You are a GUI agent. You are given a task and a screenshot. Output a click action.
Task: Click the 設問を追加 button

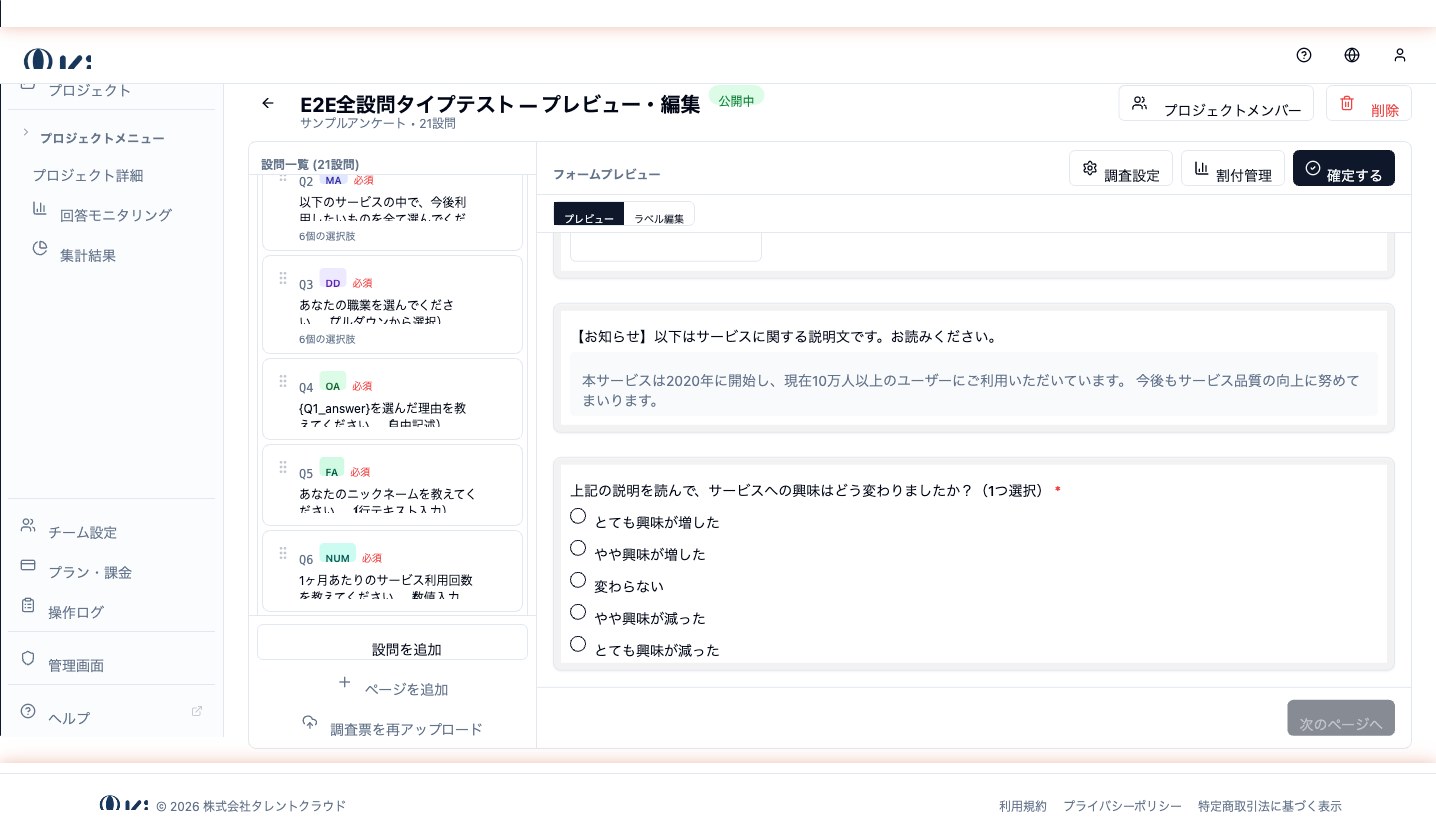coord(392,643)
